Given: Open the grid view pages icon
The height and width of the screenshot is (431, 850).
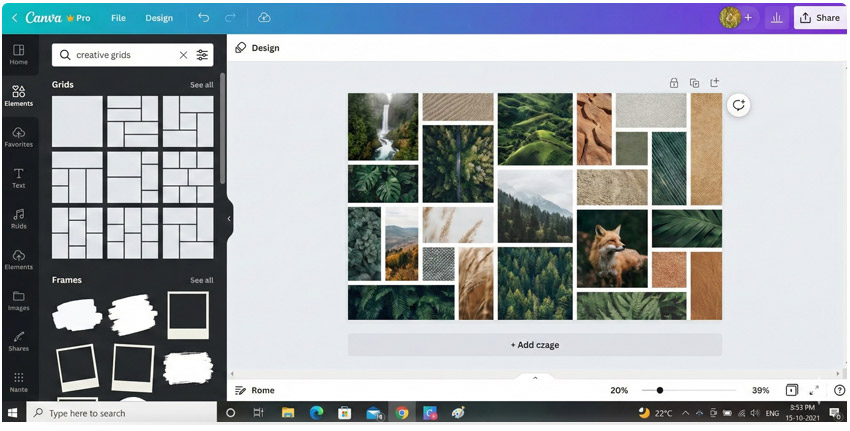Looking at the screenshot, I should 791,390.
